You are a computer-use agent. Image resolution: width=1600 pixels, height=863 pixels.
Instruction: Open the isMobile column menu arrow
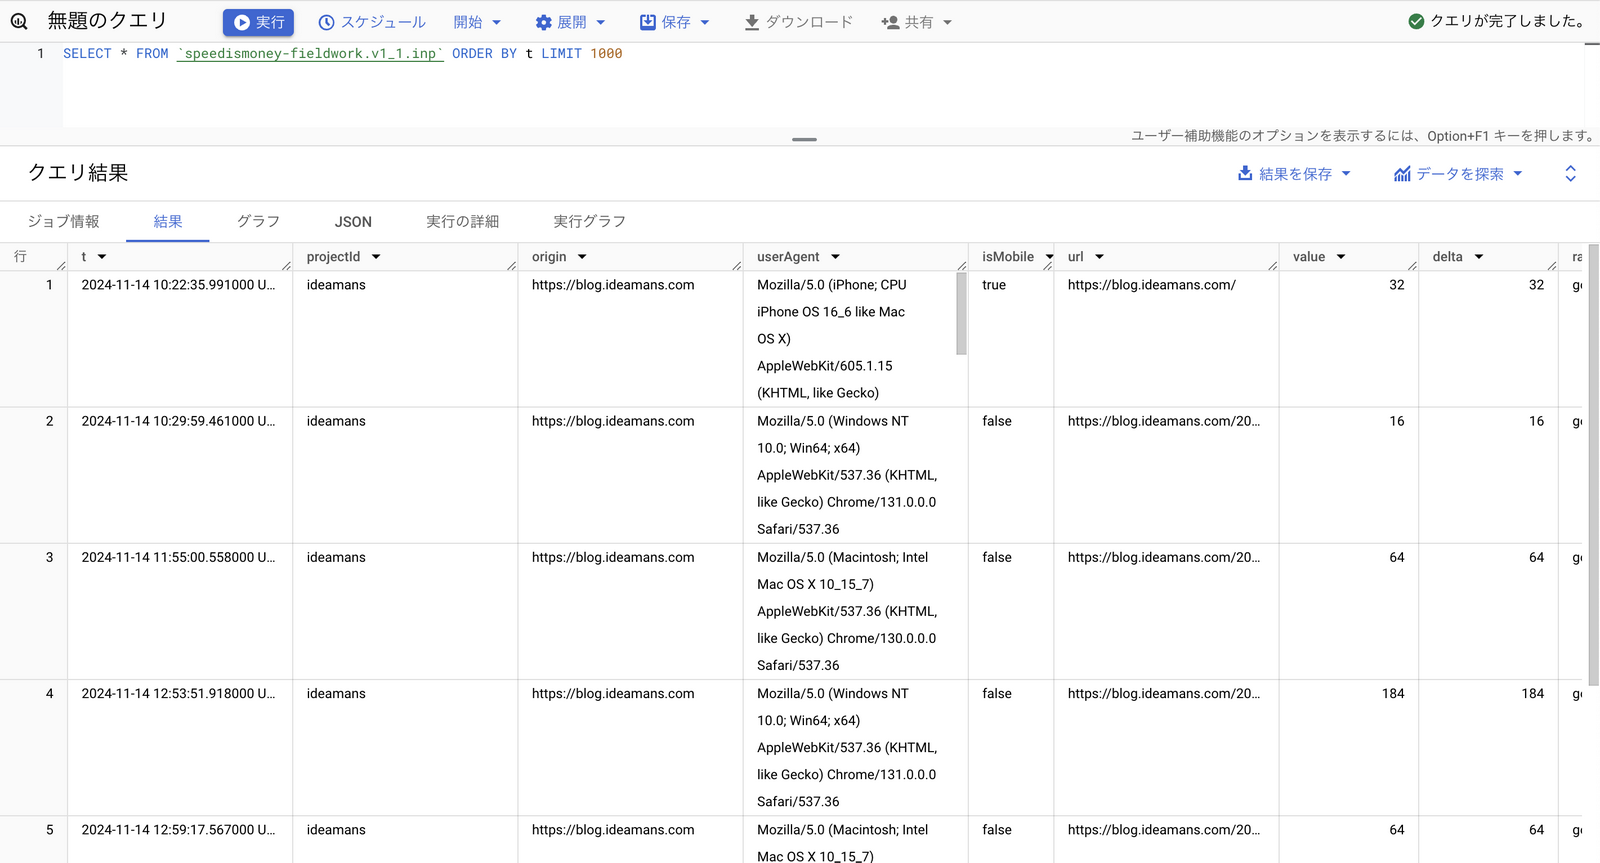coord(1049,257)
